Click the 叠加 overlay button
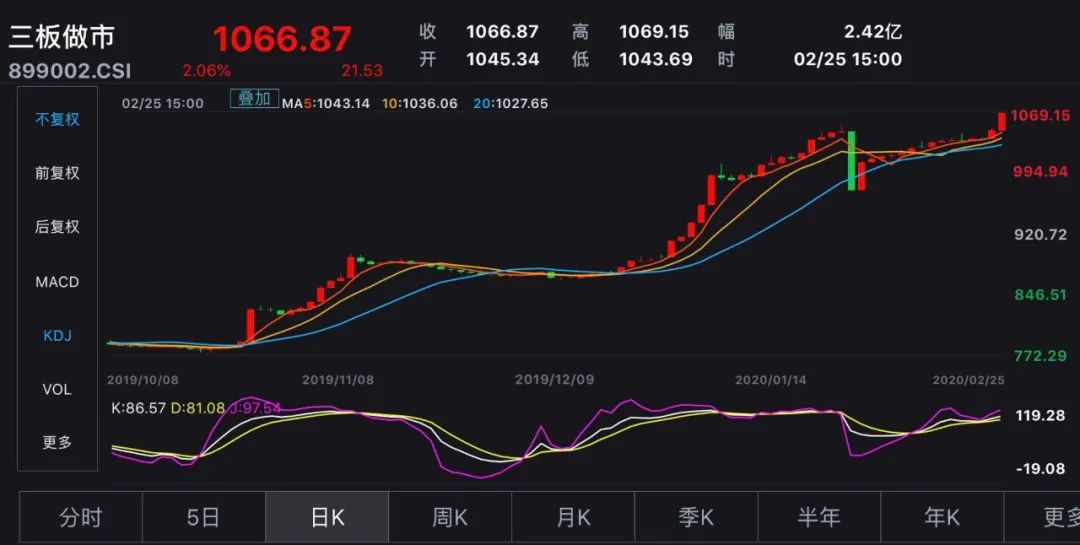1080x545 pixels. click(x=254, y=99)
